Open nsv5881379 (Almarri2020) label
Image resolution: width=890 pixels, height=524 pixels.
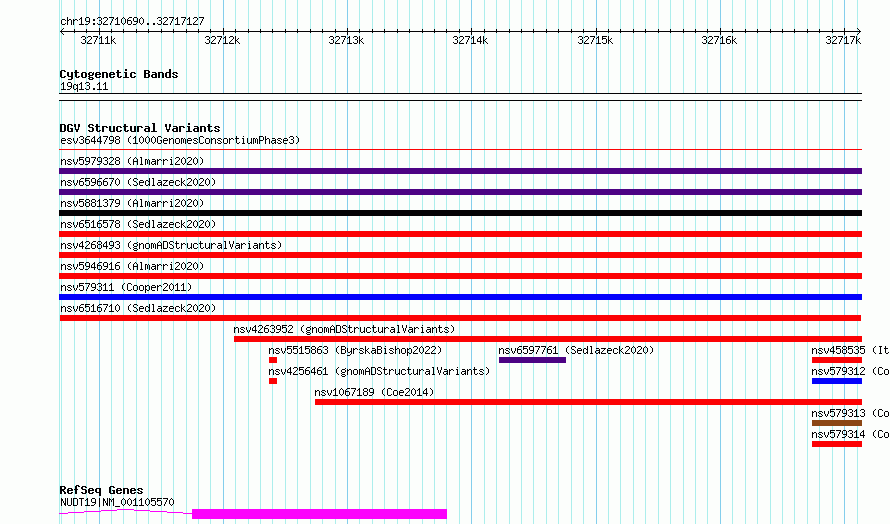132,203
